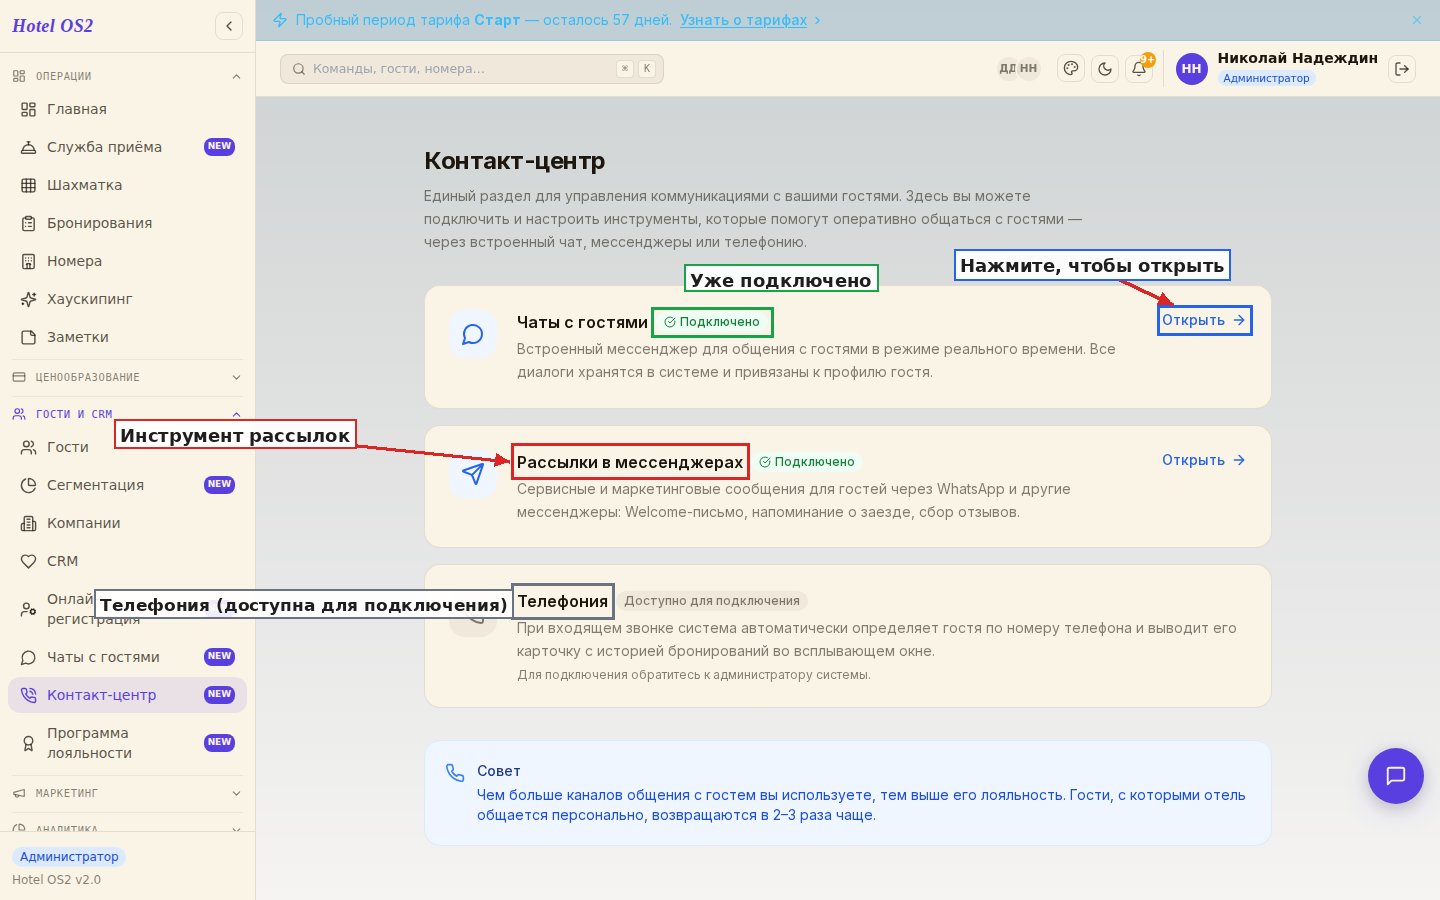1440x900 pixels.
Task: Select Бронирования menu item
Action: pos(127,223)
